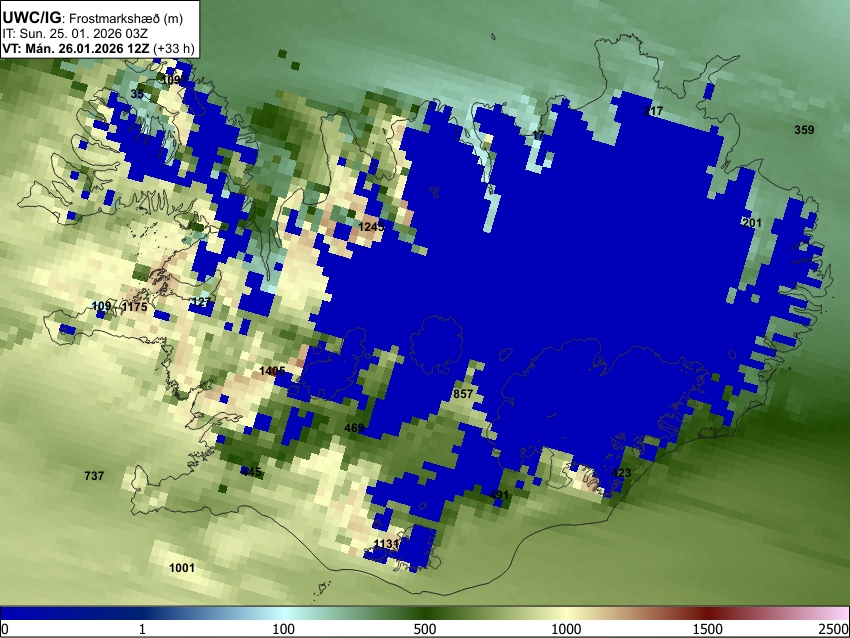The height and width of the screenshot is (638, 850).
Task: Choose the map value 1405
Action: click(272, 371)
